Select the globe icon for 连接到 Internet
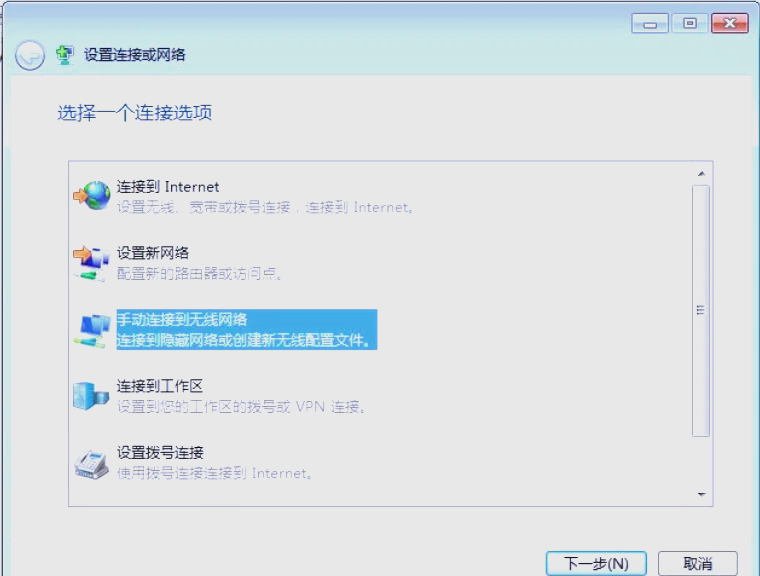Viewport: 760px width, 576px height. pos(92,195)
